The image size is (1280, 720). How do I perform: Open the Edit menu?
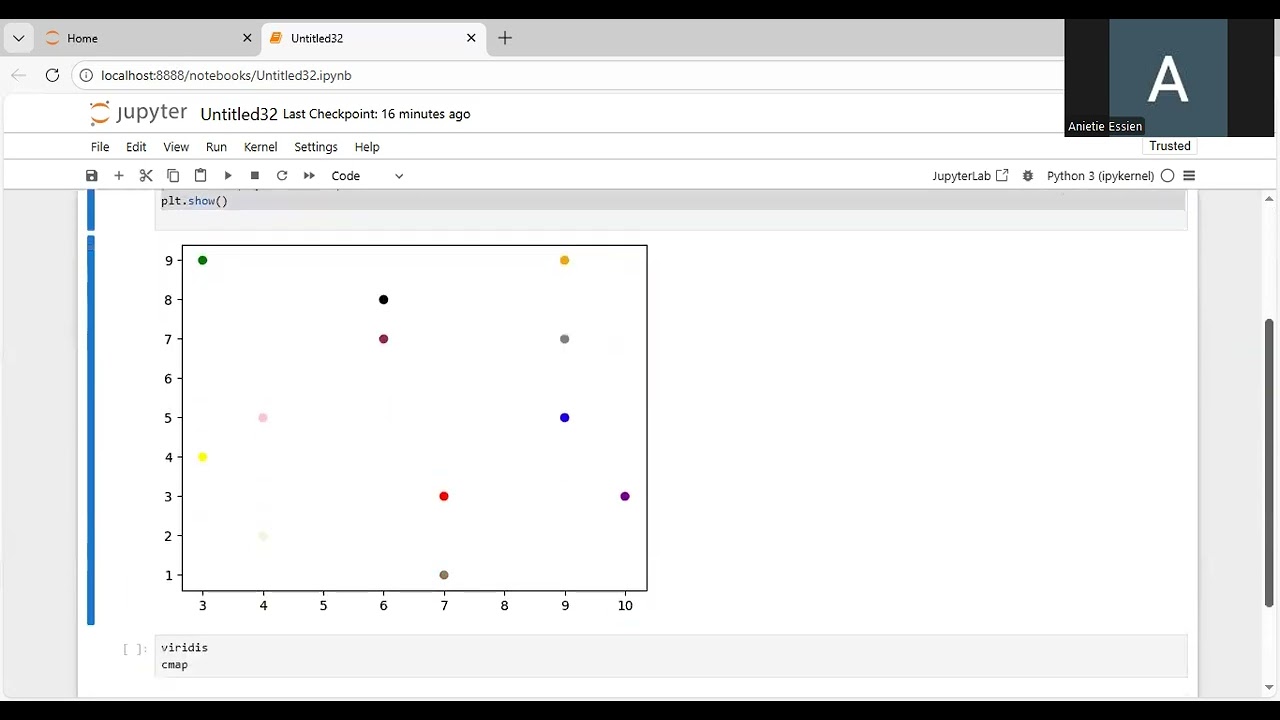(136, 147)
